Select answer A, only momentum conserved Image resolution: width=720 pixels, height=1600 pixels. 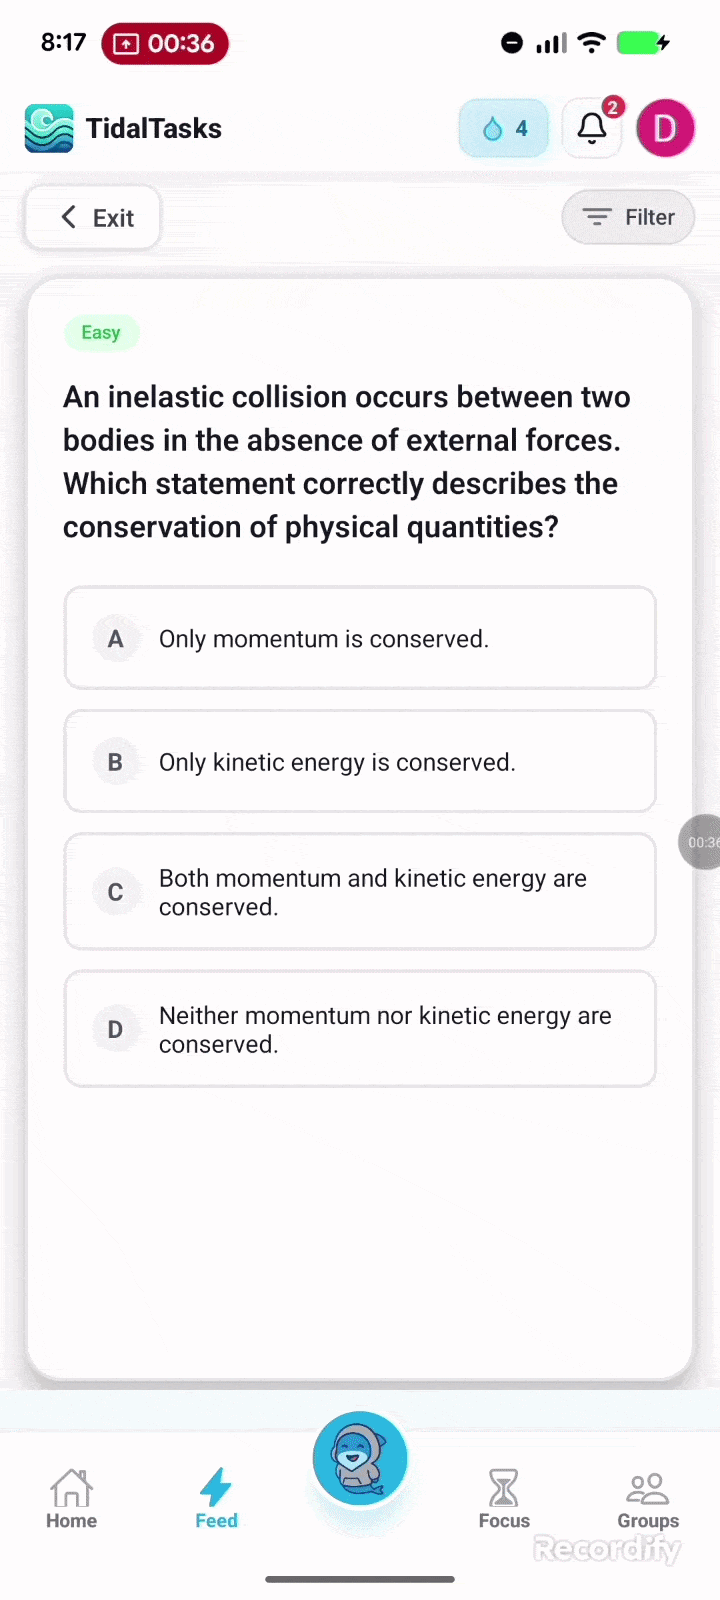(x=360, y=638)
